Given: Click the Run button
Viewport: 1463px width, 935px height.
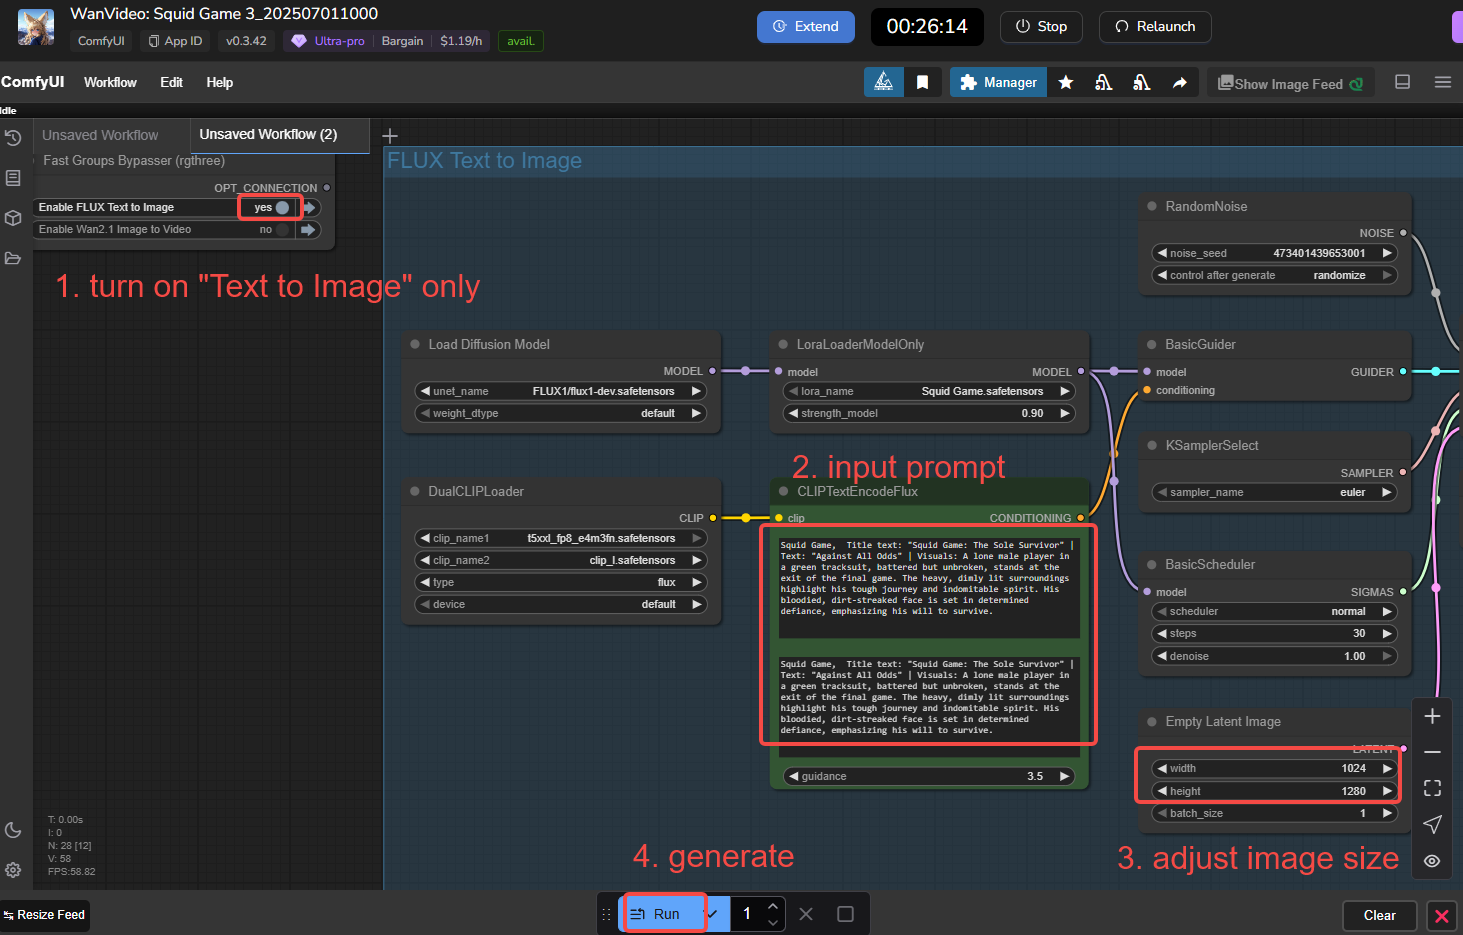Looking at the screenshot, I should pos(662,914).
